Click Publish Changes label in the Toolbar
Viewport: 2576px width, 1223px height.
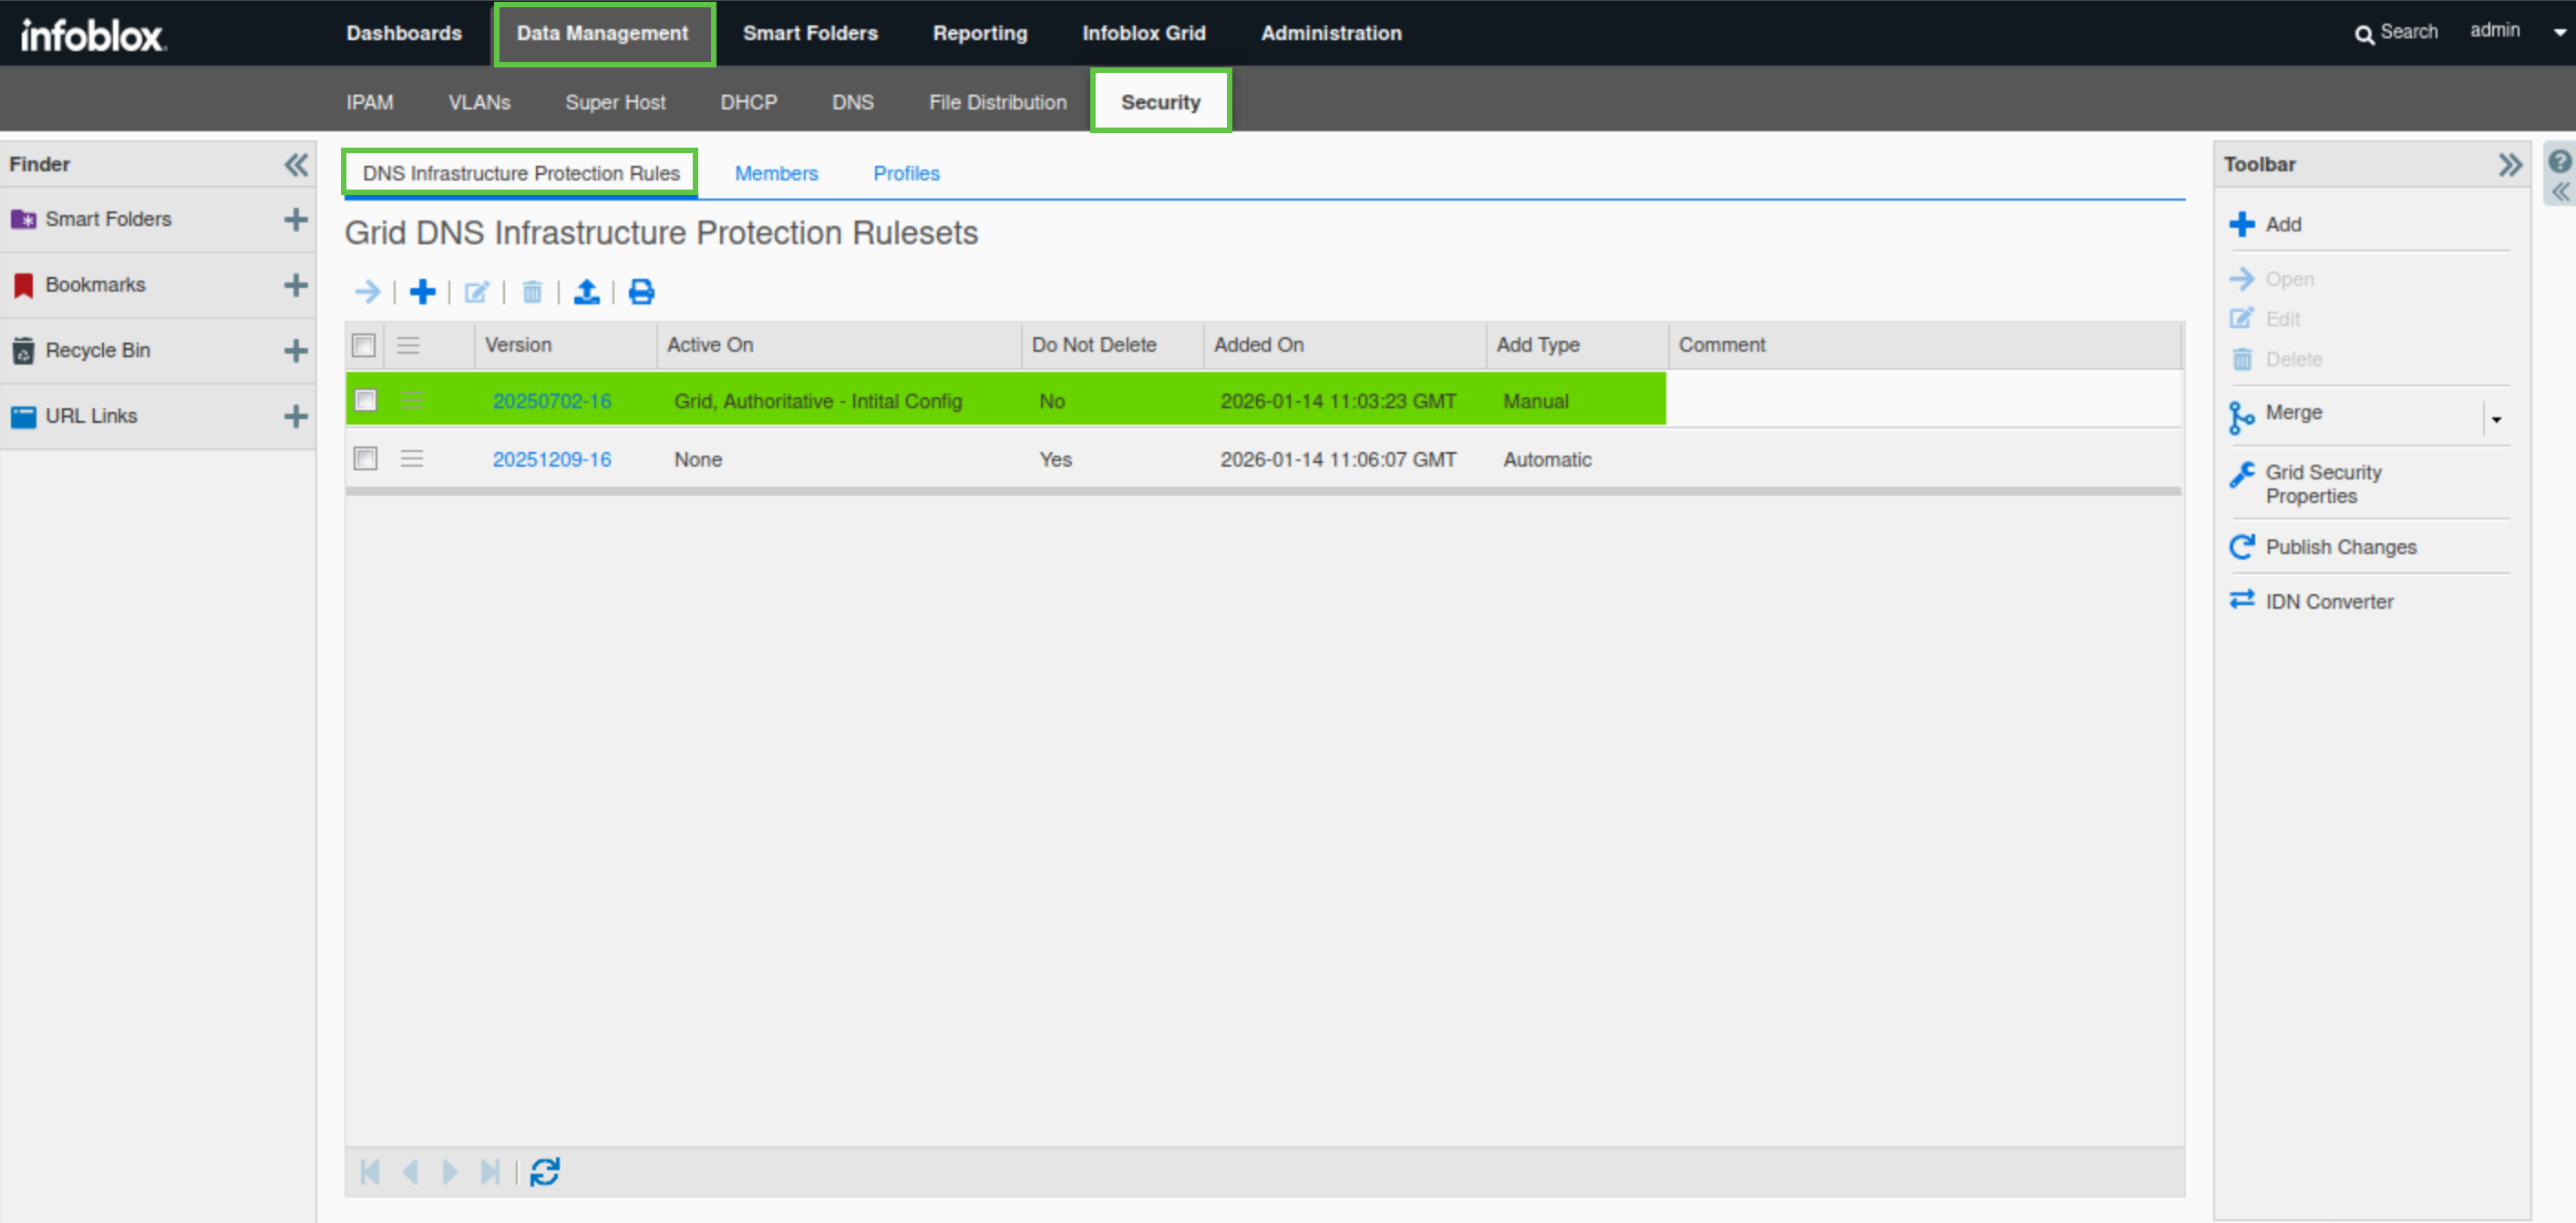click(x=2341, y=547)
